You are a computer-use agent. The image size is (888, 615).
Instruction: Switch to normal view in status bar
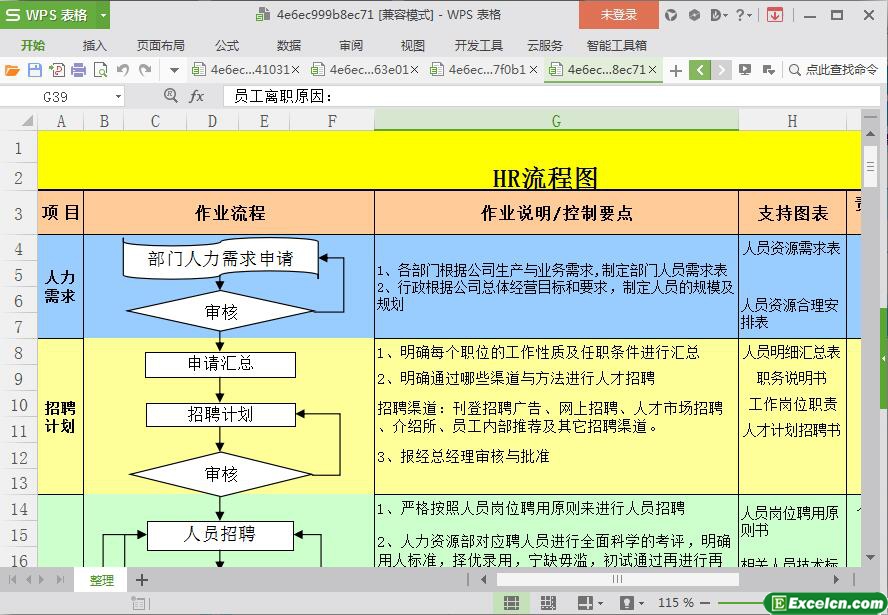point(511,603)
